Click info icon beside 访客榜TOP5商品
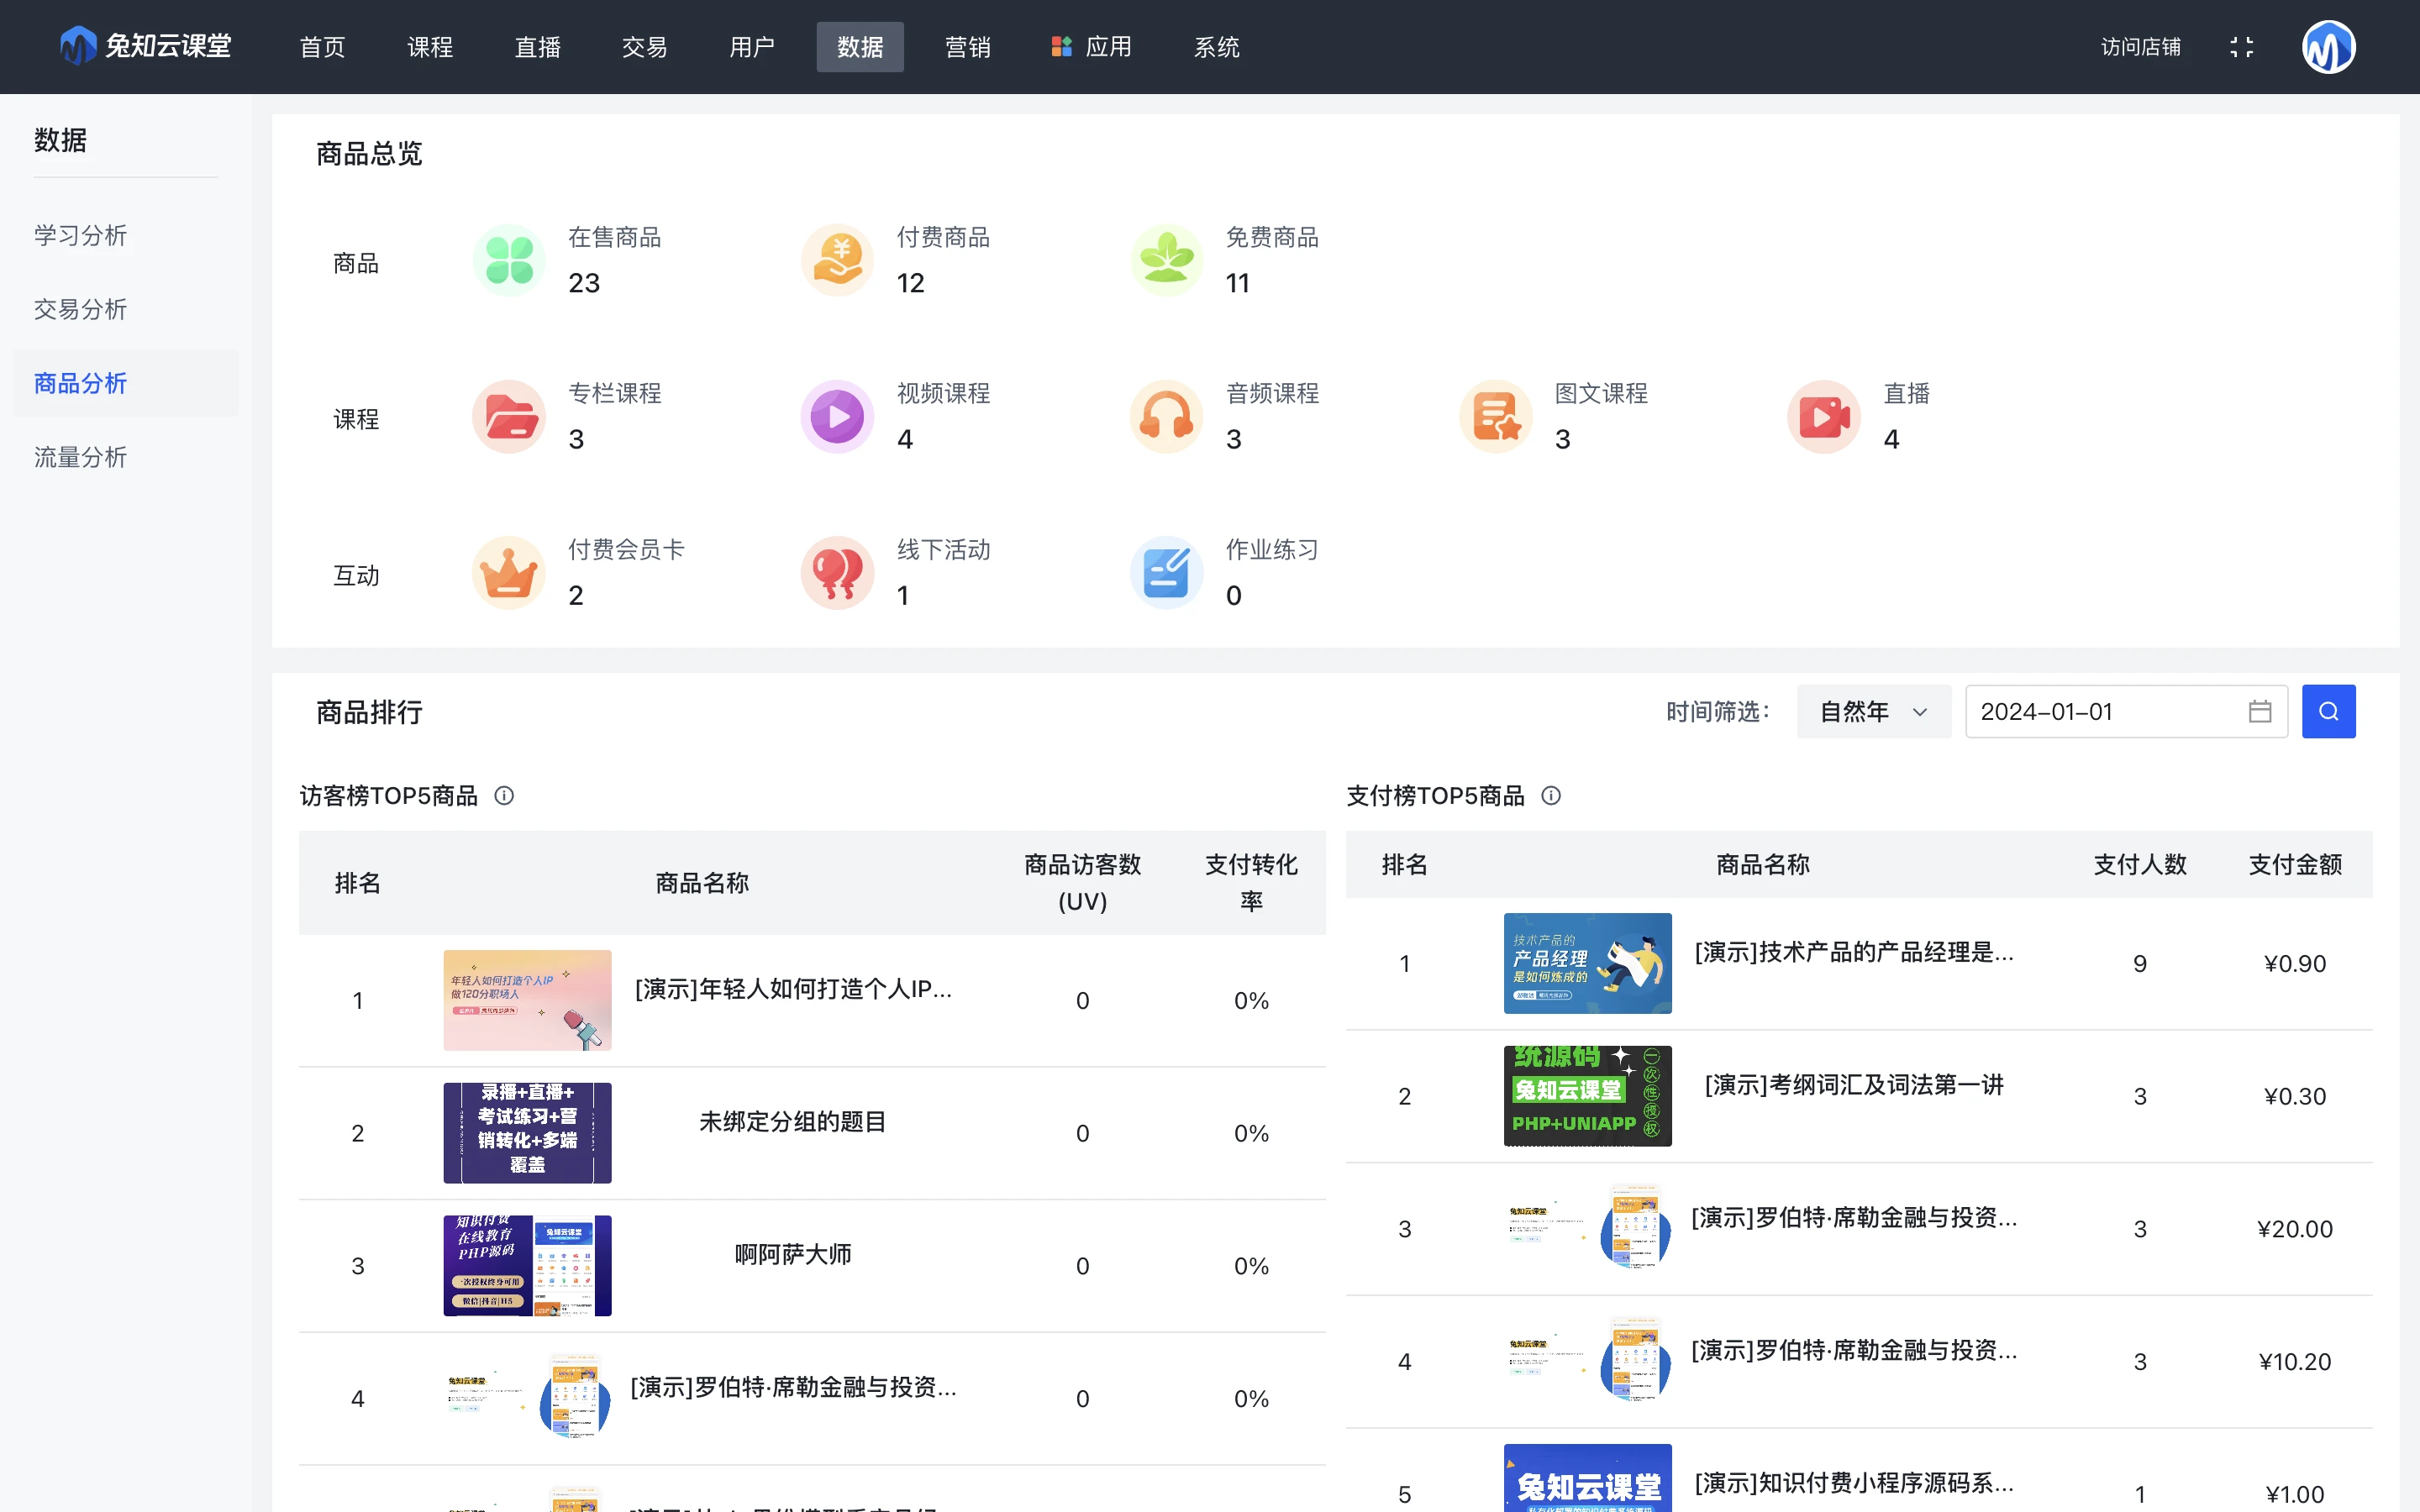This screenshot has width=2420, height=1512. click(504, 796)
